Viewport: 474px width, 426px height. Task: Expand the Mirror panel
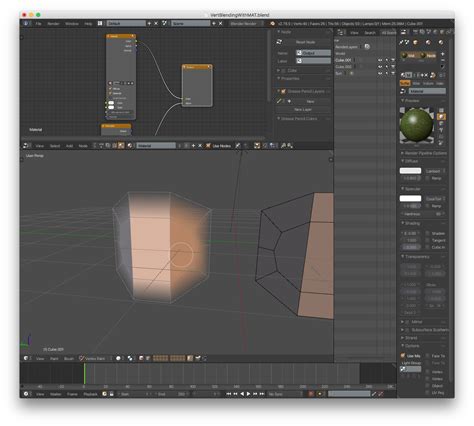pyautogui.click(x=402, y=322)
